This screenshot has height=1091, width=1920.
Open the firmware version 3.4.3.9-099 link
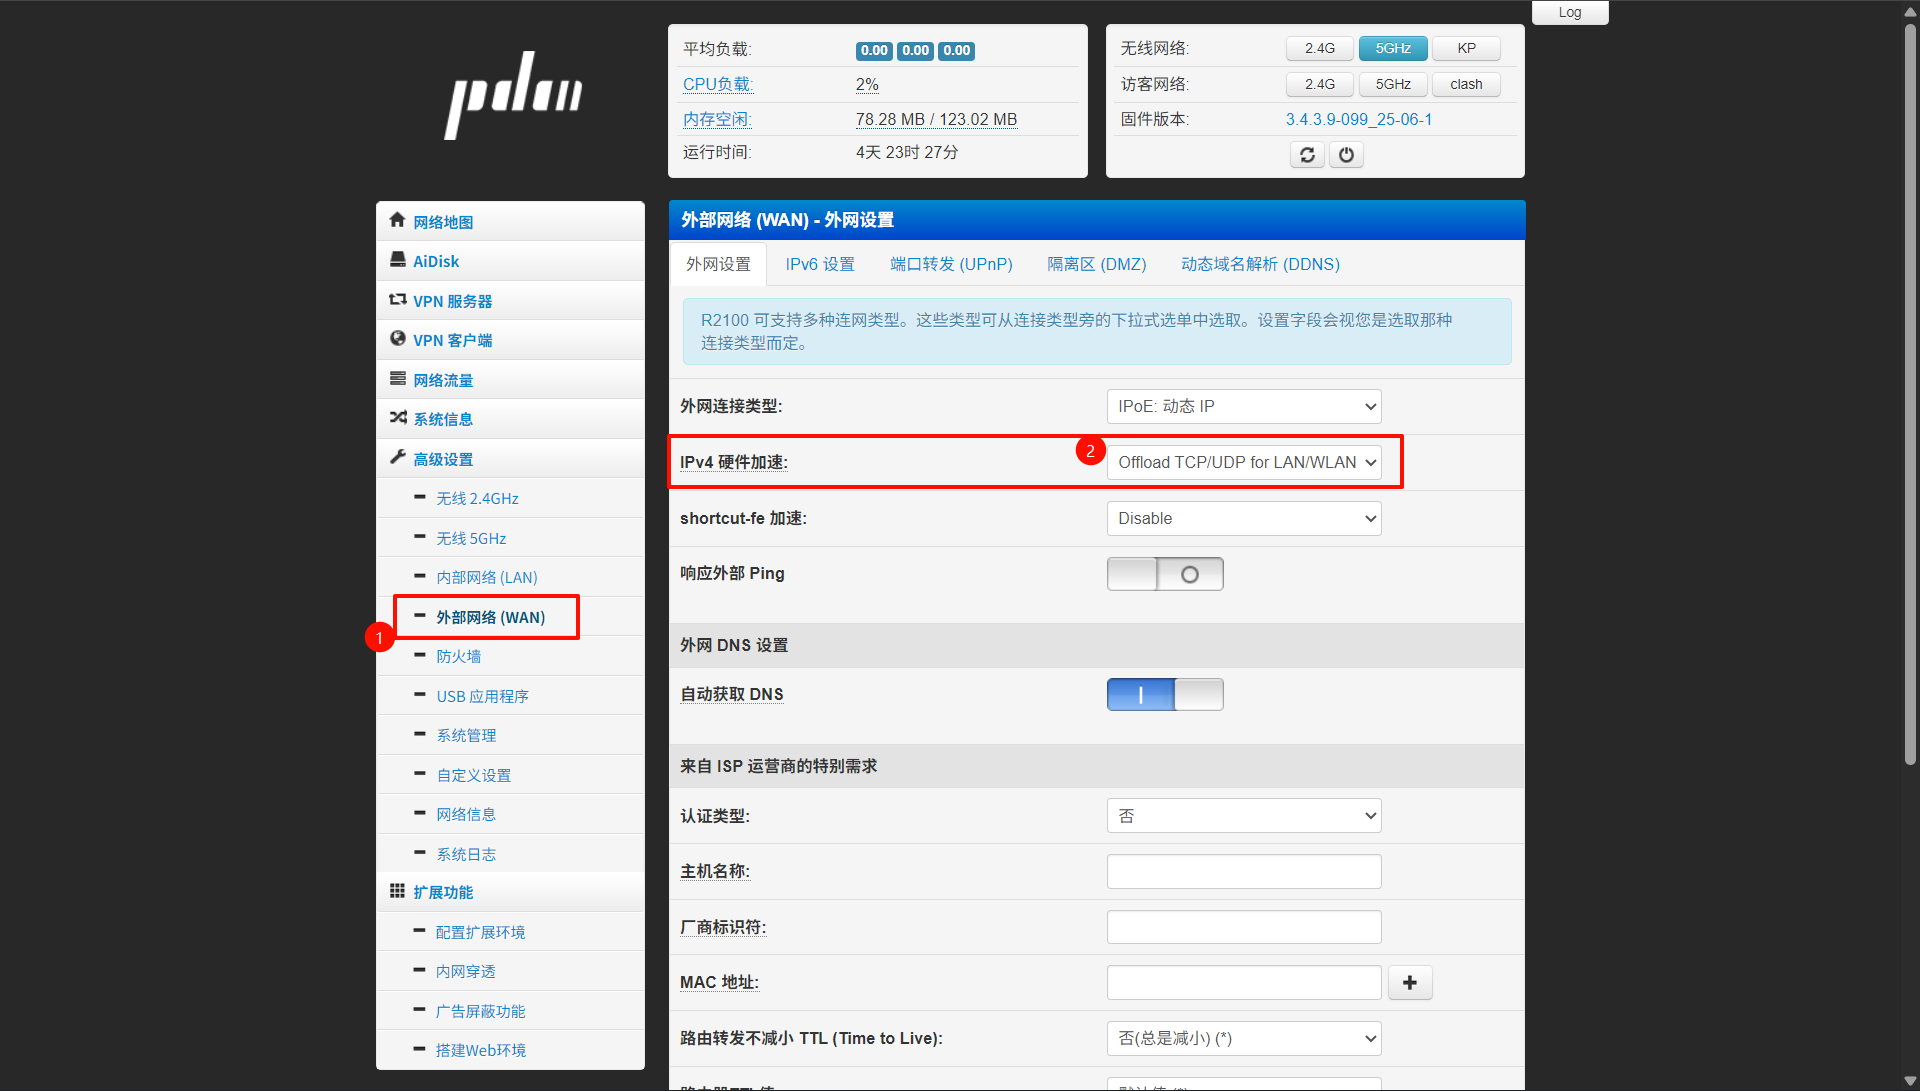1358,119
